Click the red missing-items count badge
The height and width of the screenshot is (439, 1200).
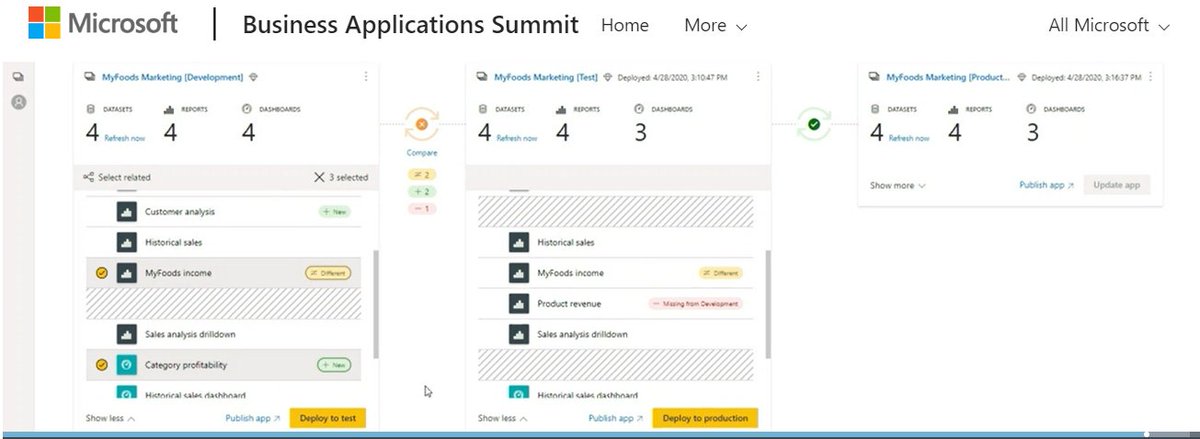421,208
